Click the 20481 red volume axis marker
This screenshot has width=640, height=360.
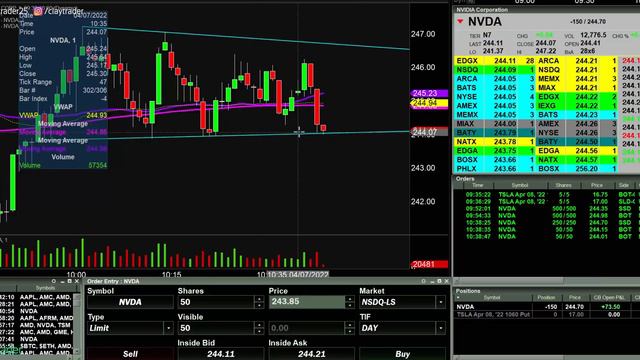click(x=429, y=264)
